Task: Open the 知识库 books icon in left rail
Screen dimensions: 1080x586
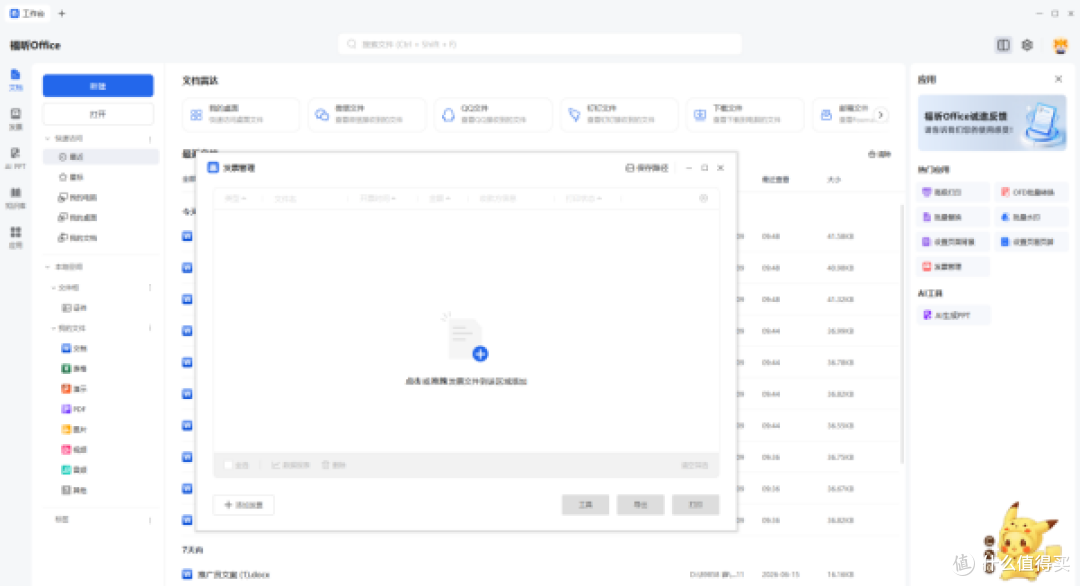Action: point(15,198)
